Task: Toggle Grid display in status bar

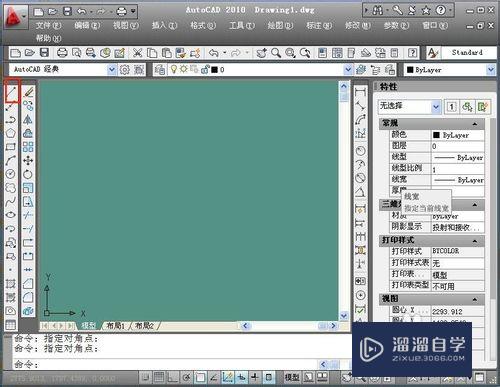Action: pyautogui.click(x=159, y=377)
